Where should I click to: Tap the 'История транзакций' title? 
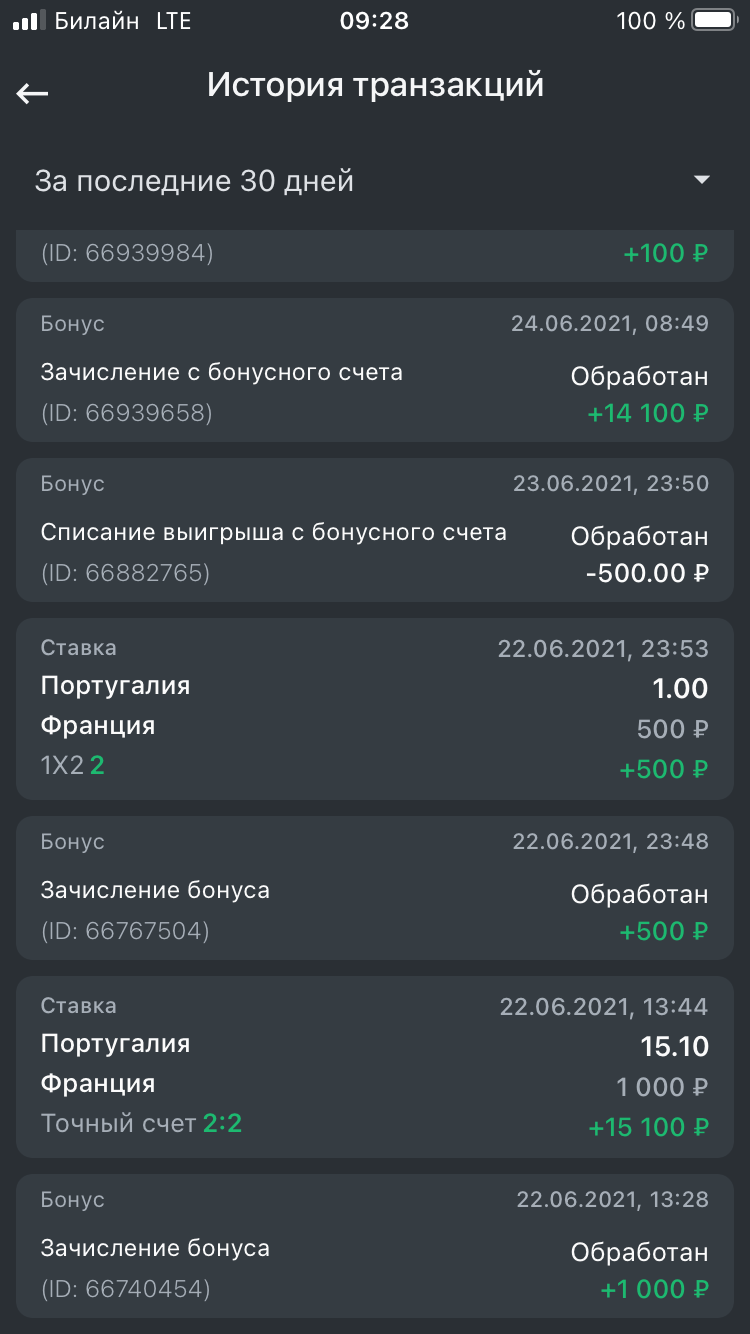[375, 86]
